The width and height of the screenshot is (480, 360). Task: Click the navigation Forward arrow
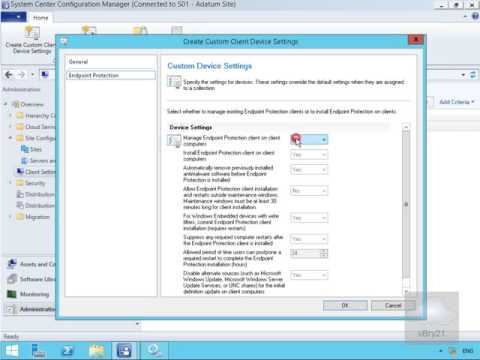point(22,75)
